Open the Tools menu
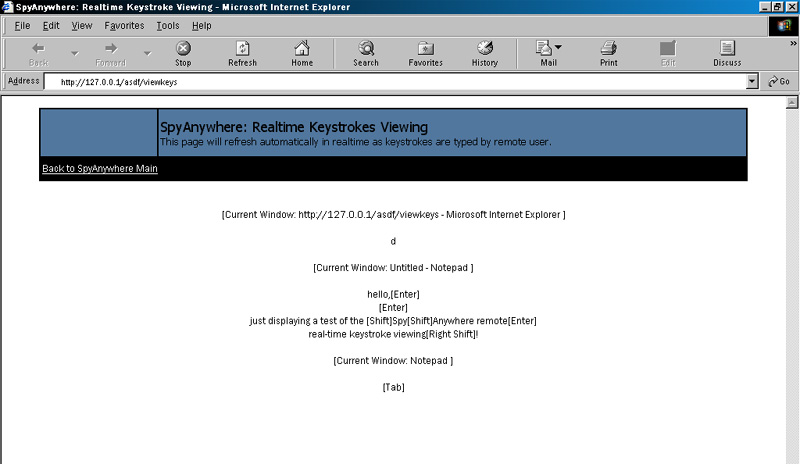 point(168,25)
